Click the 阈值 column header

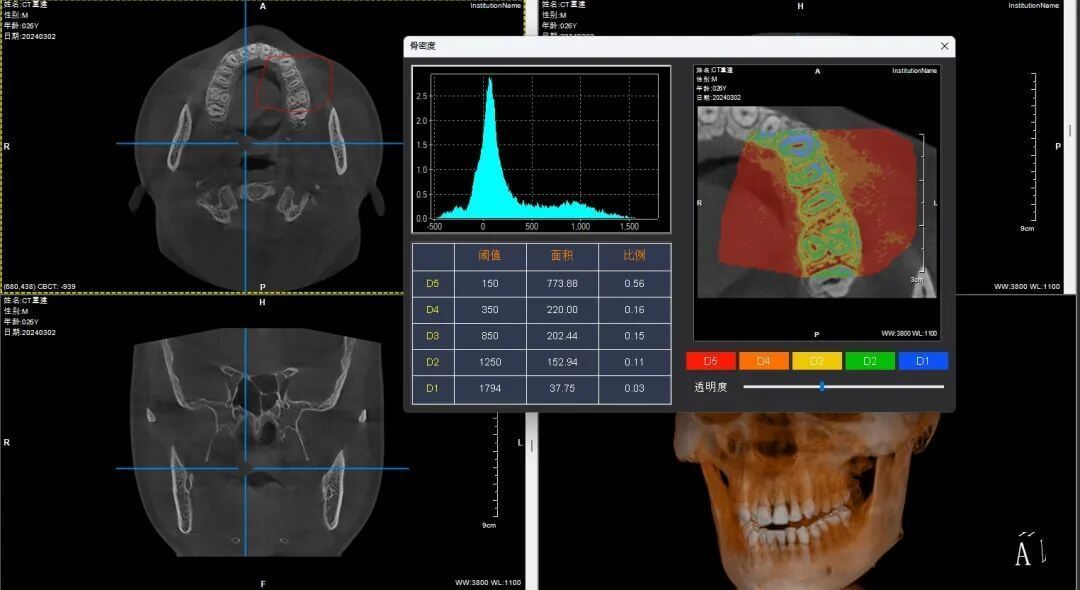(490, 255)
